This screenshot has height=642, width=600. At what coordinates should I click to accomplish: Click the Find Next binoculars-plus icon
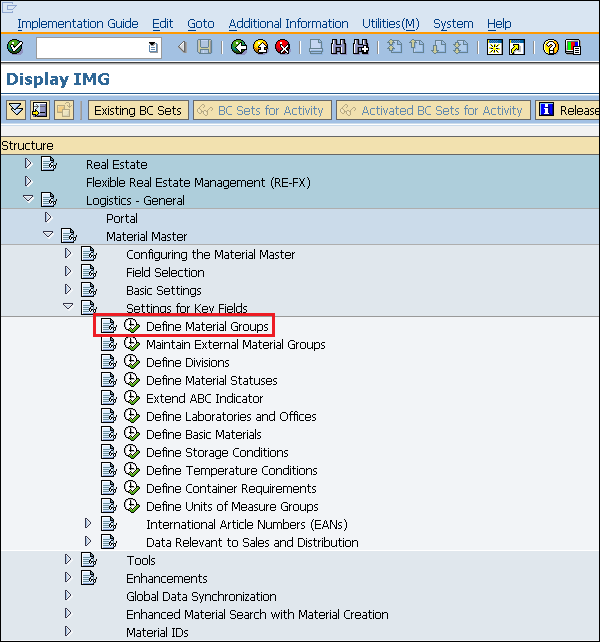(360, 47)
